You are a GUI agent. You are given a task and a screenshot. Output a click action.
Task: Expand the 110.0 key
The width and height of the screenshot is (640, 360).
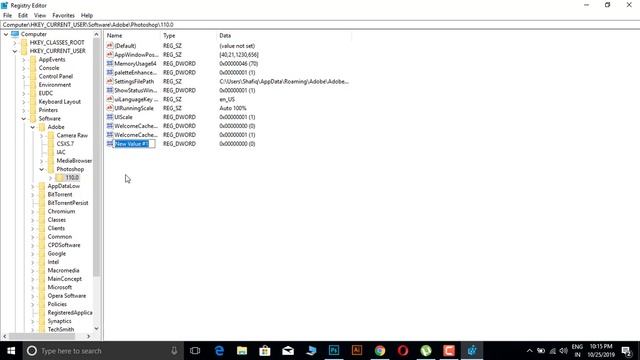pyautogui.click(x=51, y=178)
